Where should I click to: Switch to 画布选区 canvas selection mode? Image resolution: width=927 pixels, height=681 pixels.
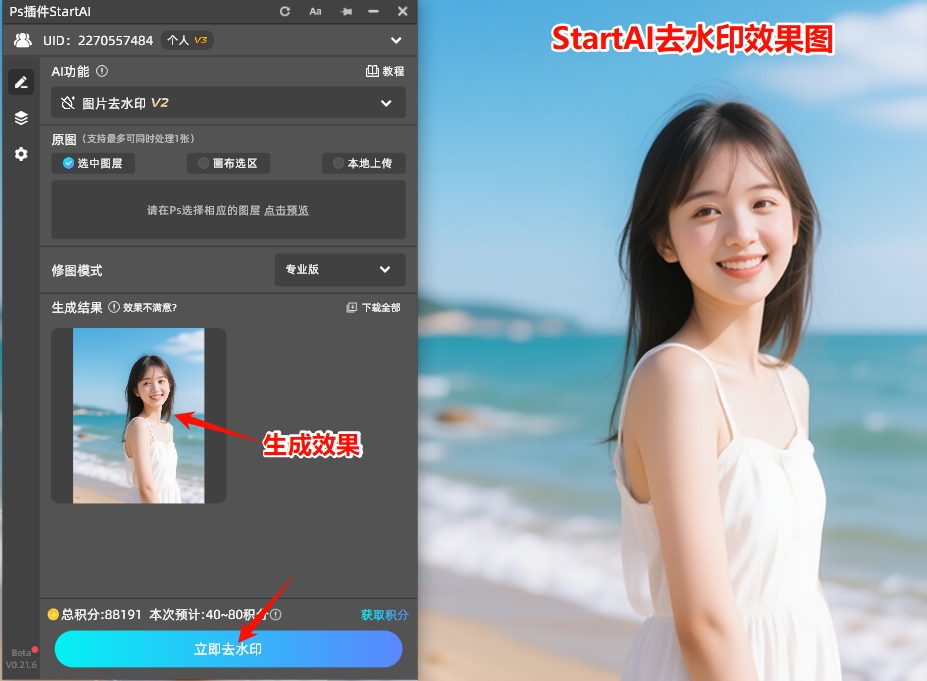coord(230,163)
